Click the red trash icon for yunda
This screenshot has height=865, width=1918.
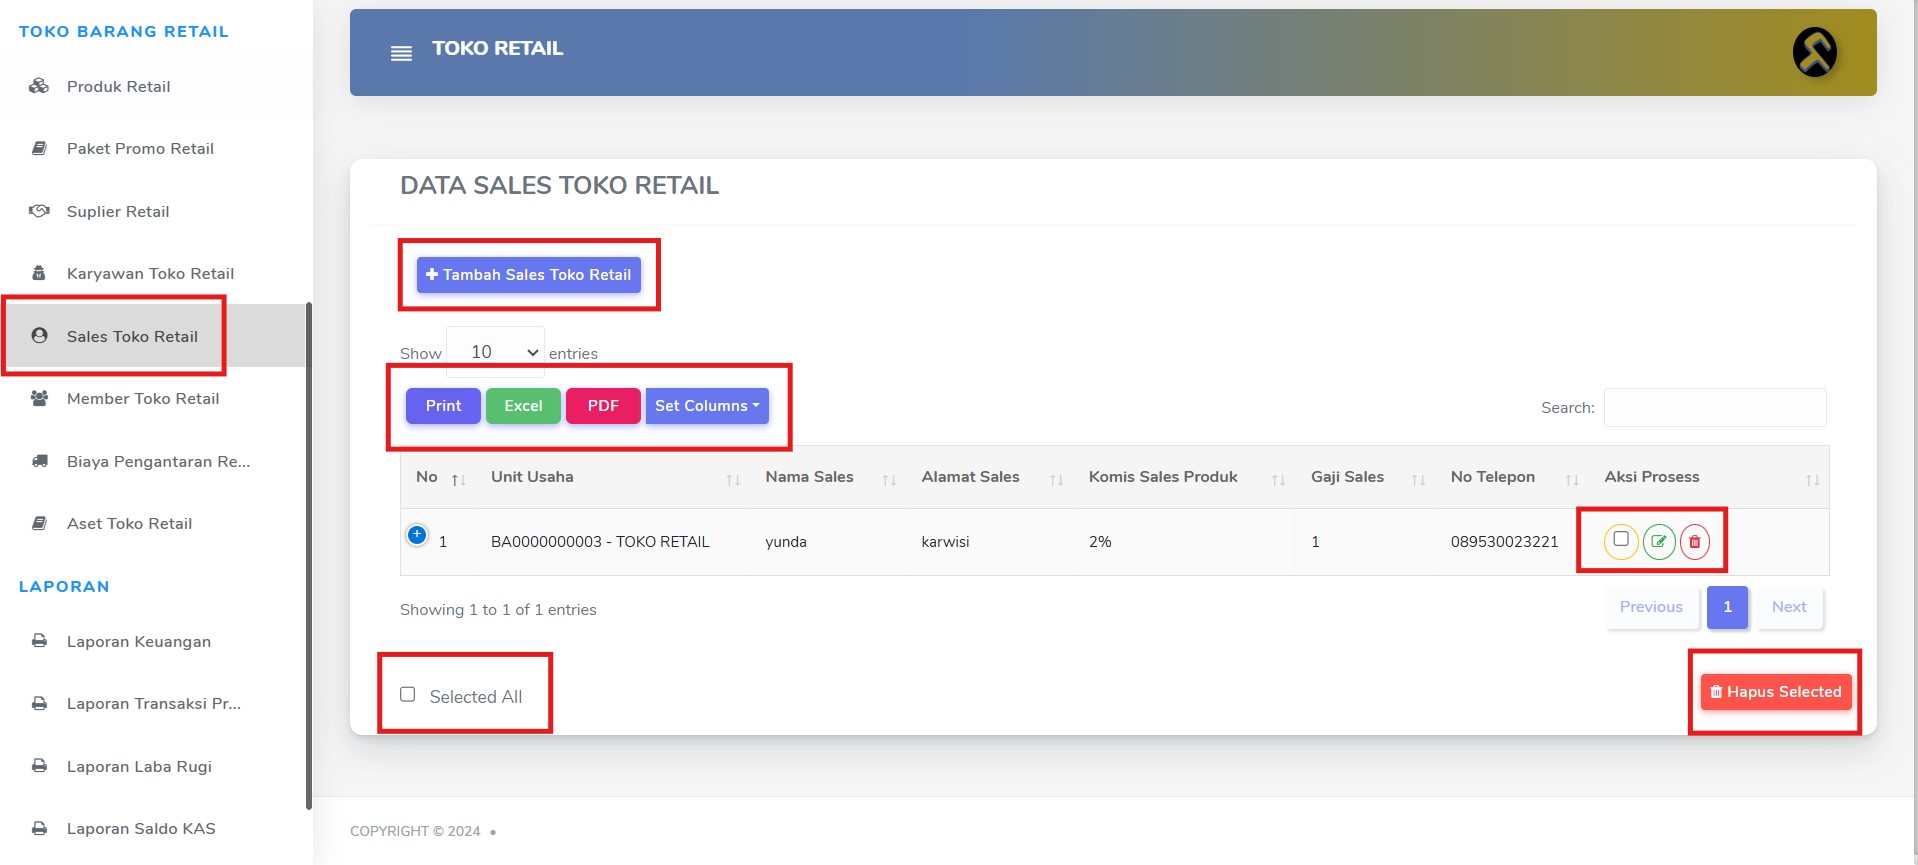[x=1694, y=542]
